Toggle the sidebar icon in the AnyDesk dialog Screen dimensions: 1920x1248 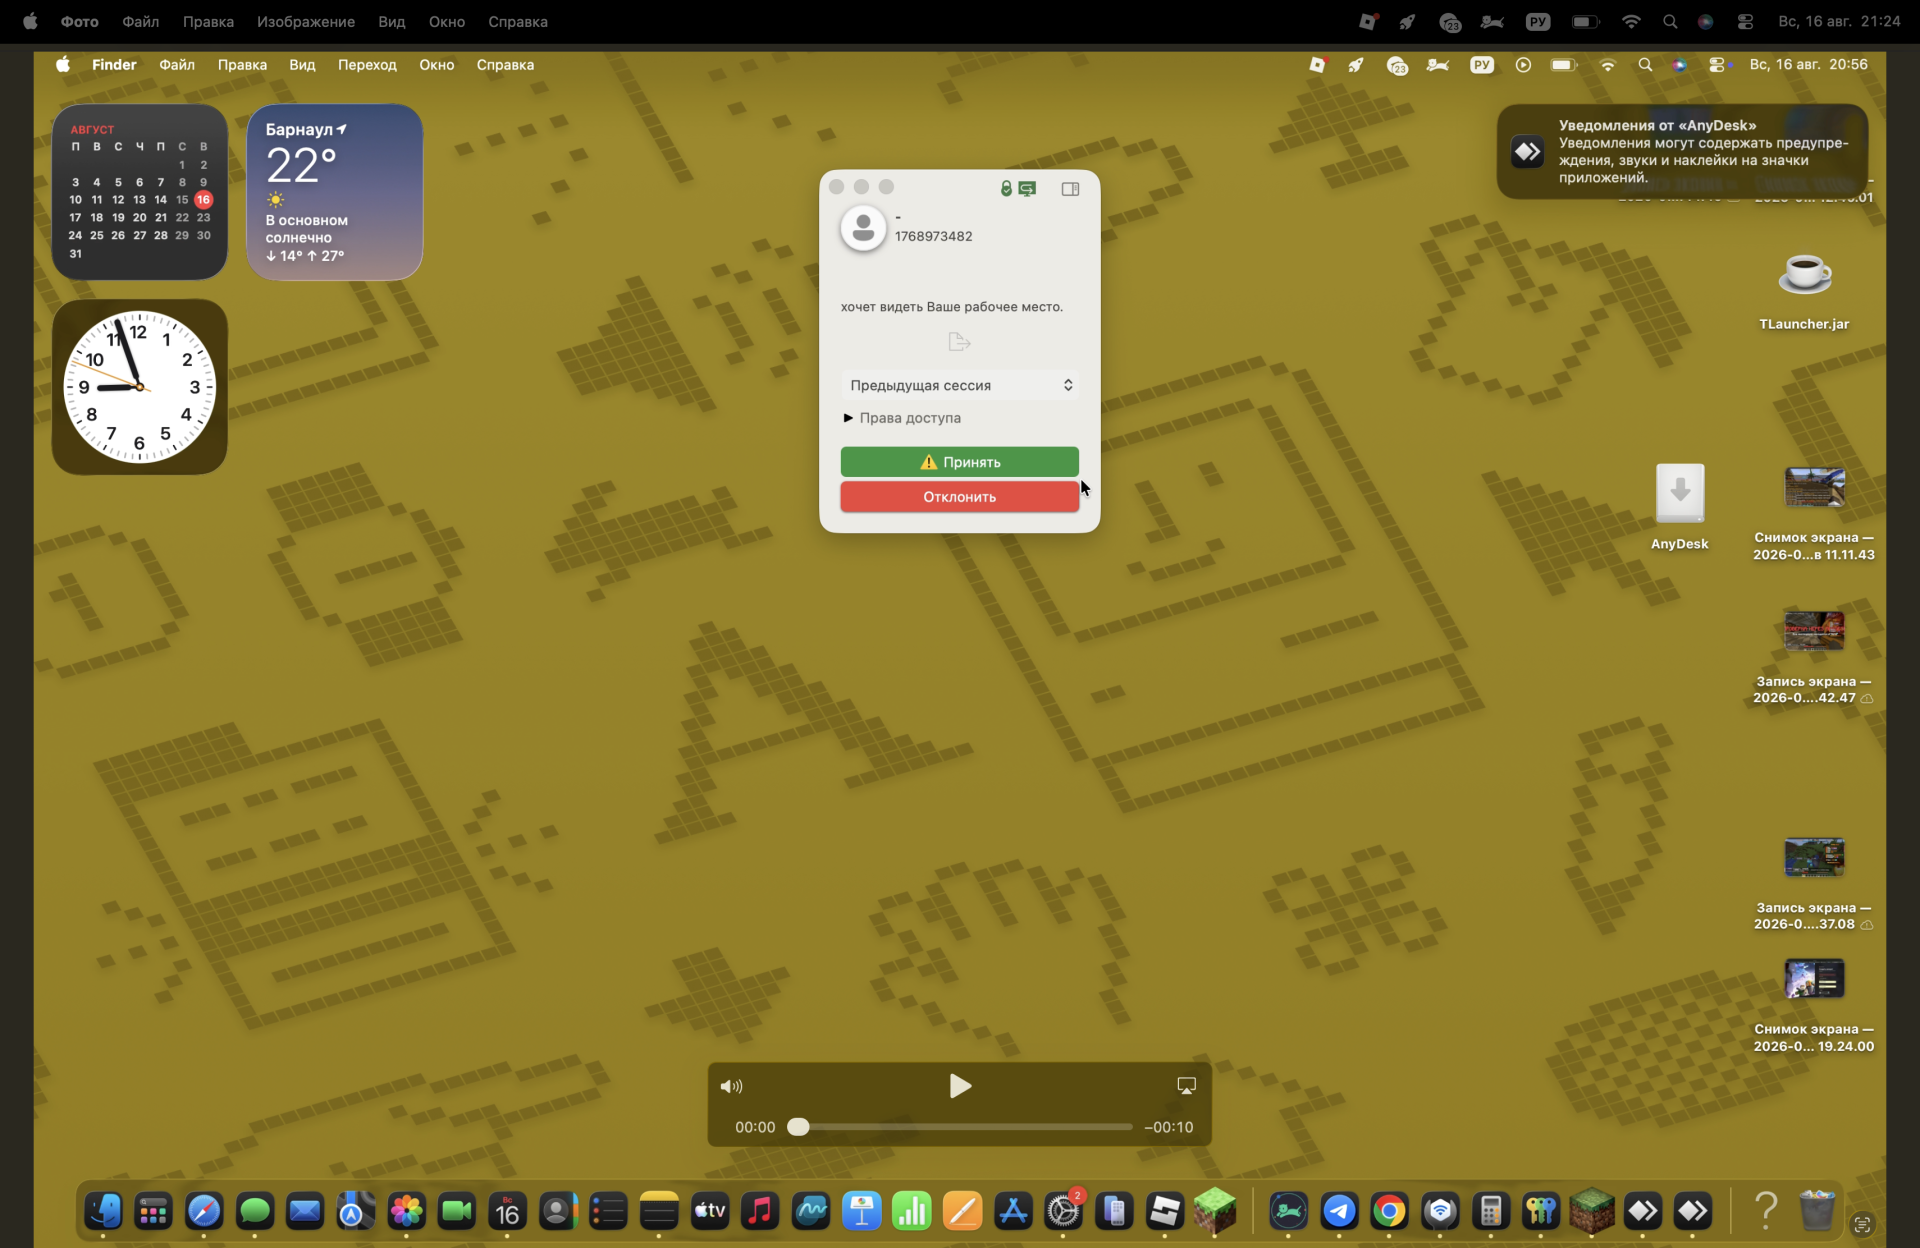click(x=1070, y=189)
